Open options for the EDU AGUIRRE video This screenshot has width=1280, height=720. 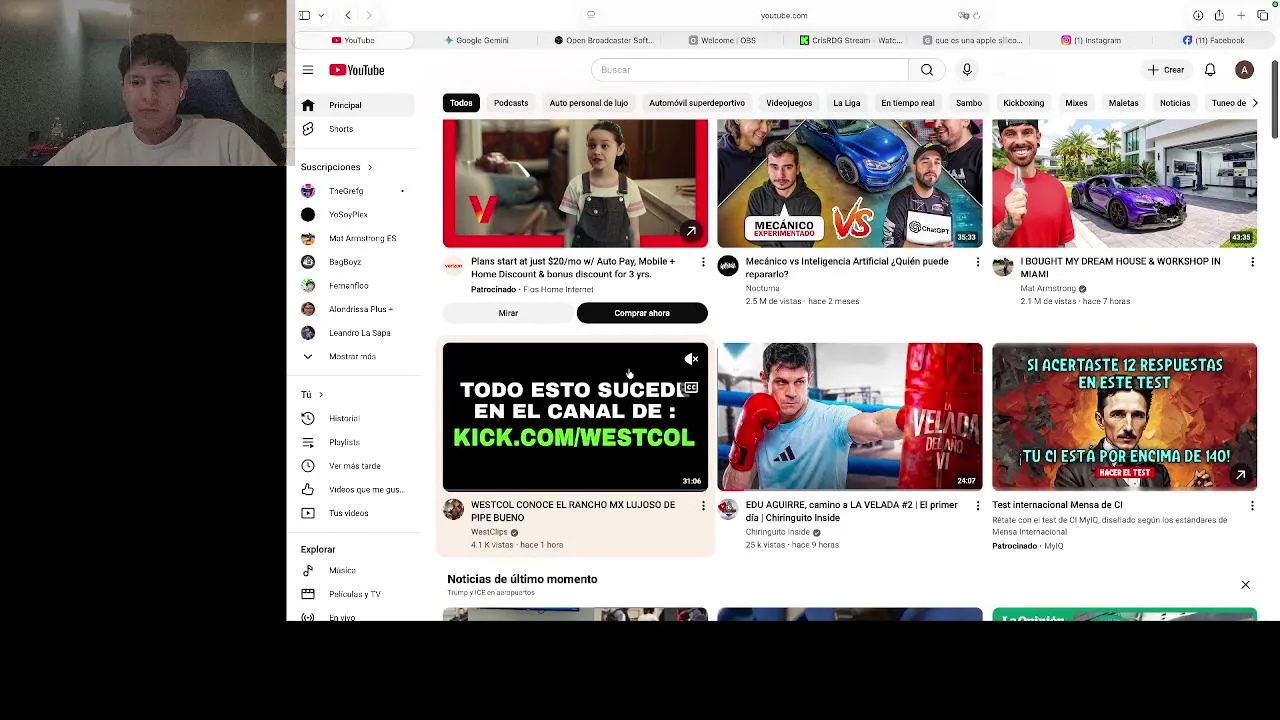[x=978, y=507]
